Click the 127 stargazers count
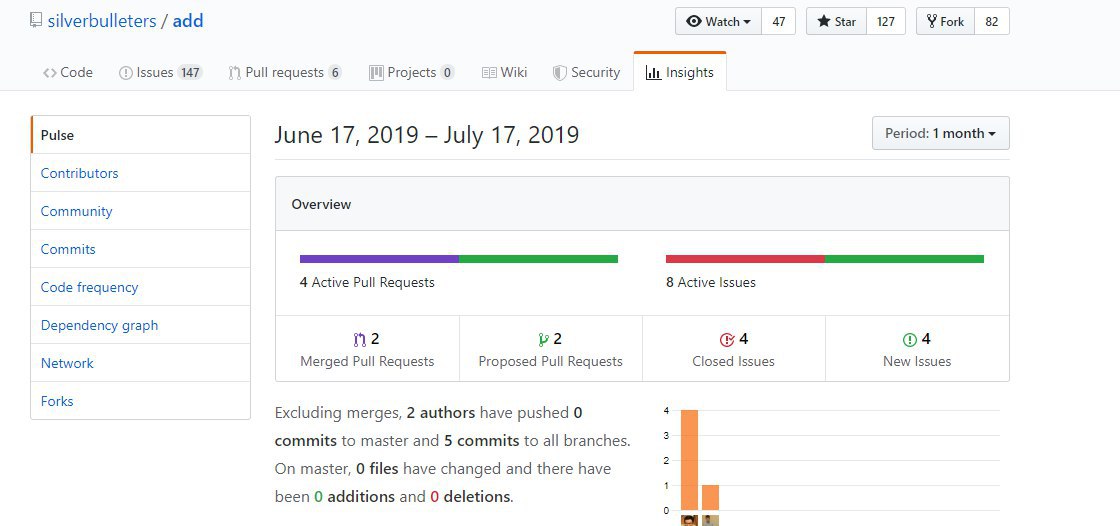The image size is (1120, 526). (x=886, y=21)
